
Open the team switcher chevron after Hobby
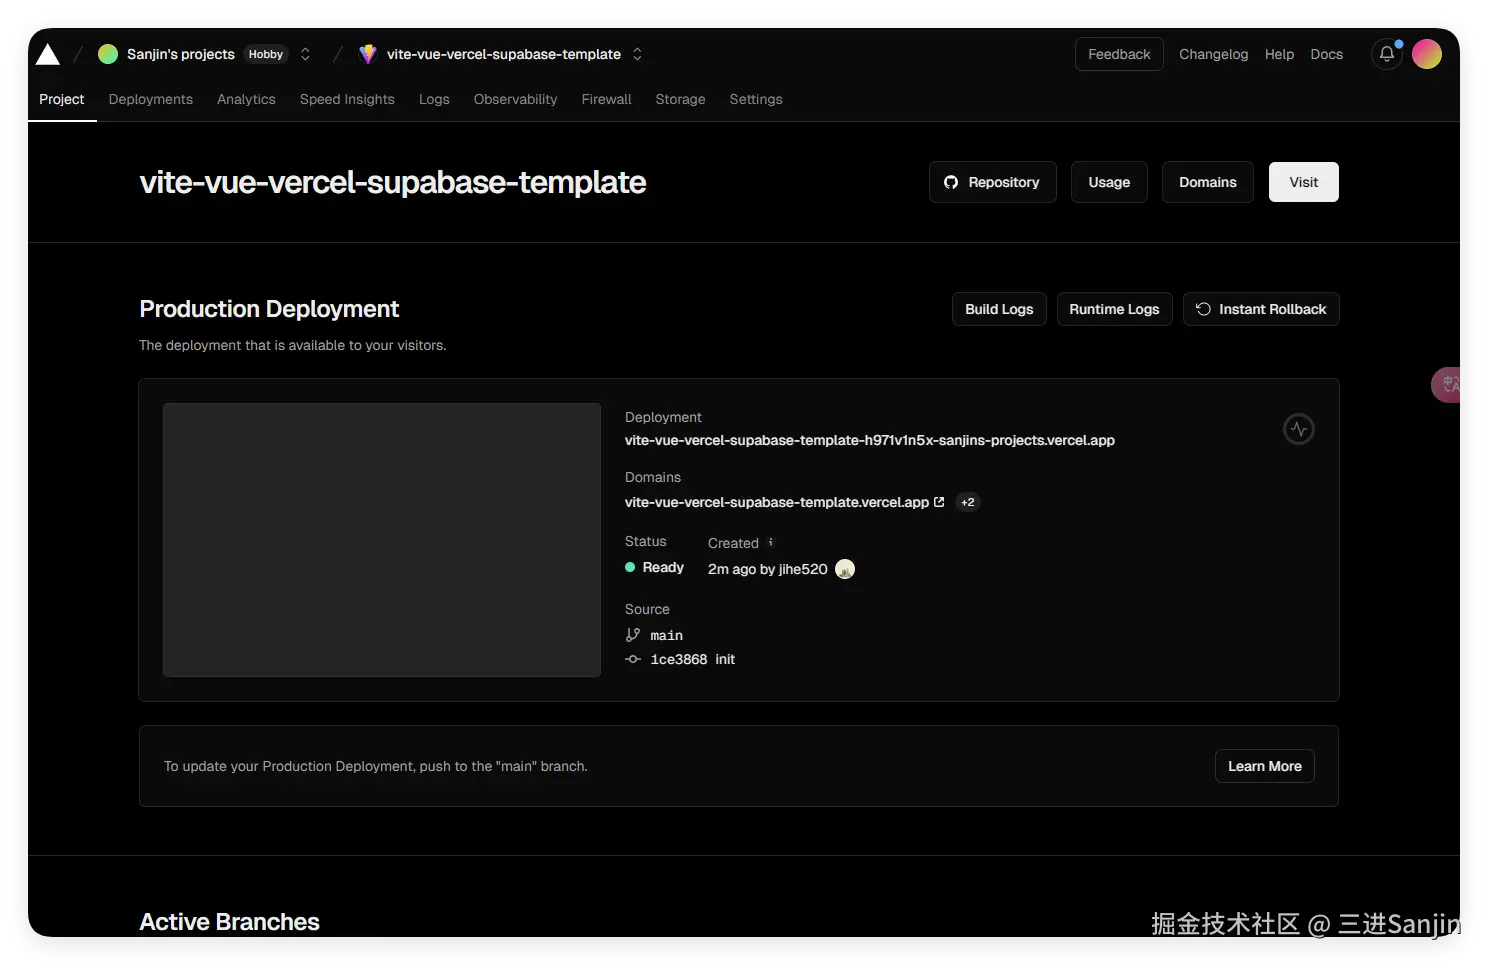305,54
